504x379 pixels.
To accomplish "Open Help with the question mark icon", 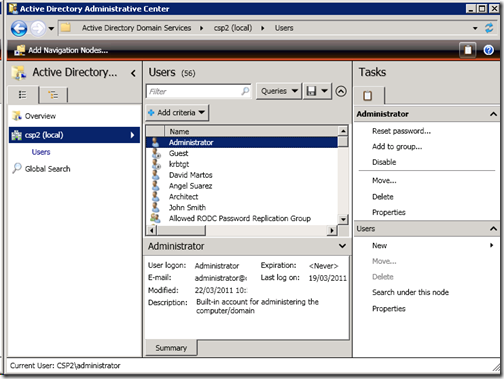I will [489, 50].
